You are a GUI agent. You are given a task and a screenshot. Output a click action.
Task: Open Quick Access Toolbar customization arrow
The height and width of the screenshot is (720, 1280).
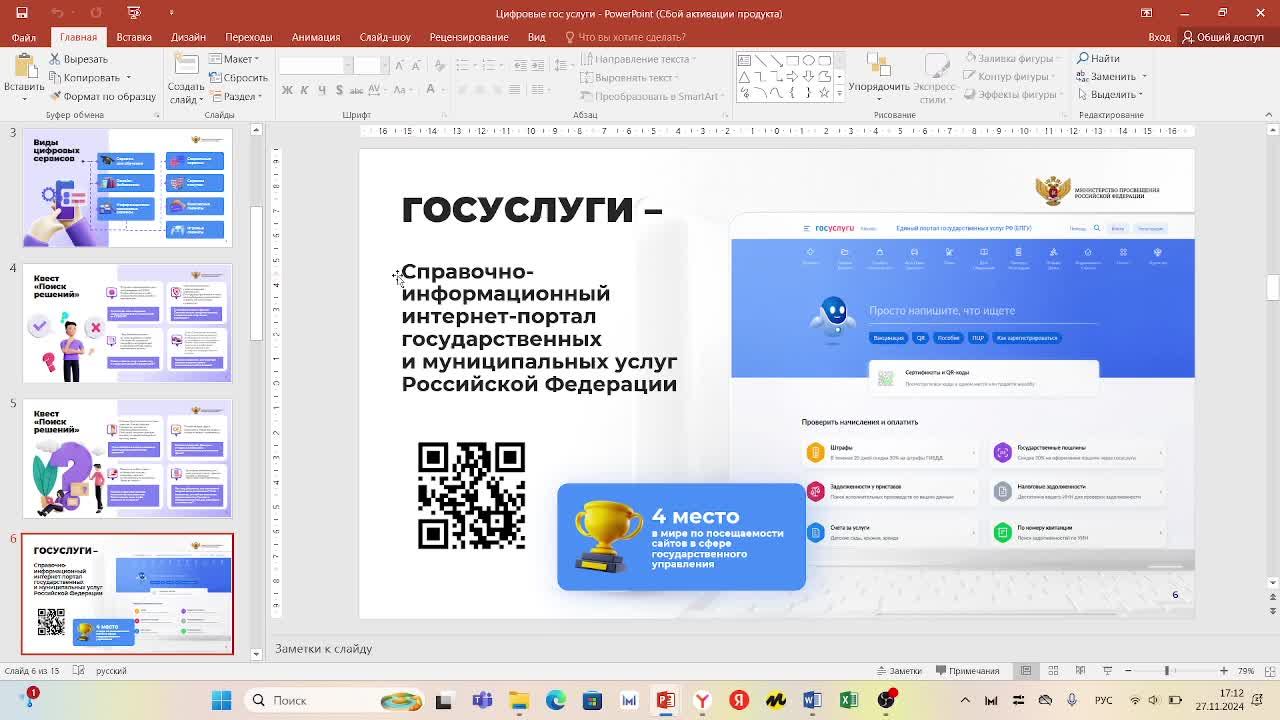171,13
